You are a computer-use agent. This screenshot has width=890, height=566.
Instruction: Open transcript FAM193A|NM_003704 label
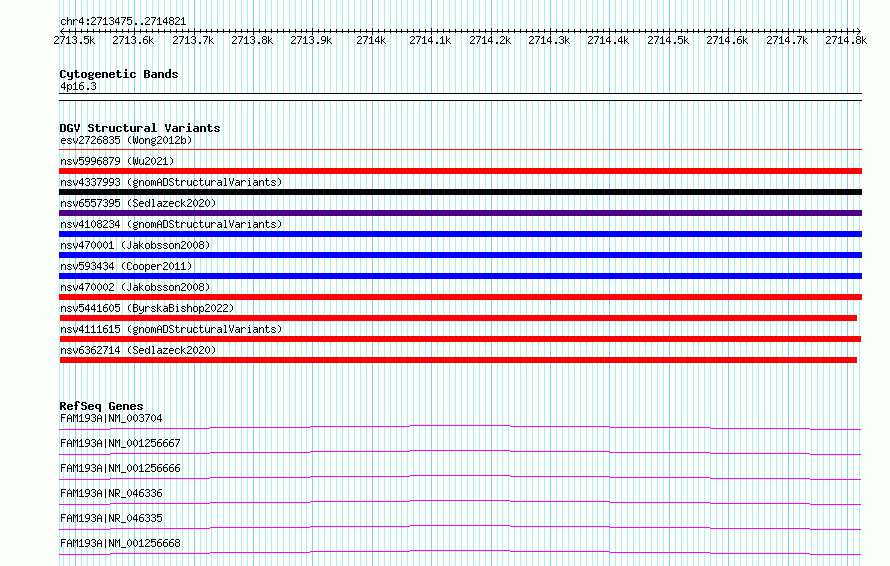point(111,418)
